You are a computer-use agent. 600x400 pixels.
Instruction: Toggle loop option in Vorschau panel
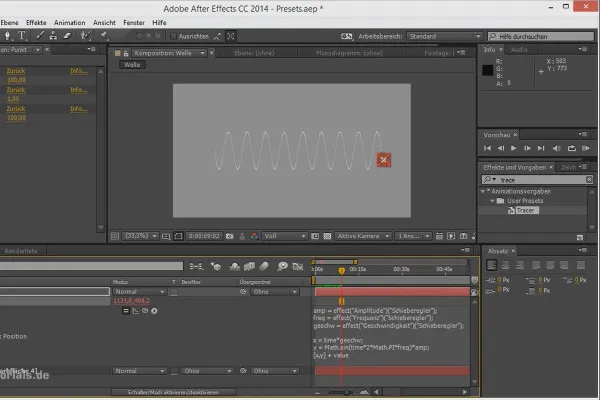[x=572, y=148]
